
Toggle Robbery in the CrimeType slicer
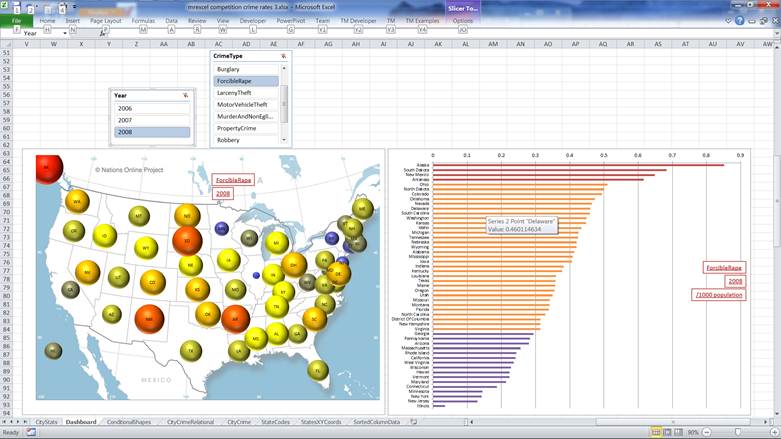click(x=246, y=140)
